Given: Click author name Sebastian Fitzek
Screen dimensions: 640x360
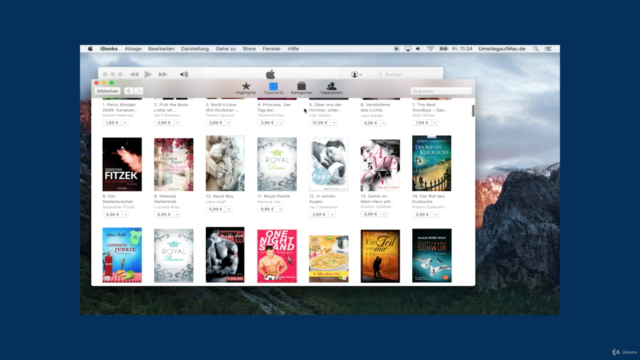Looking at the screenshot, I should point(118,207).
